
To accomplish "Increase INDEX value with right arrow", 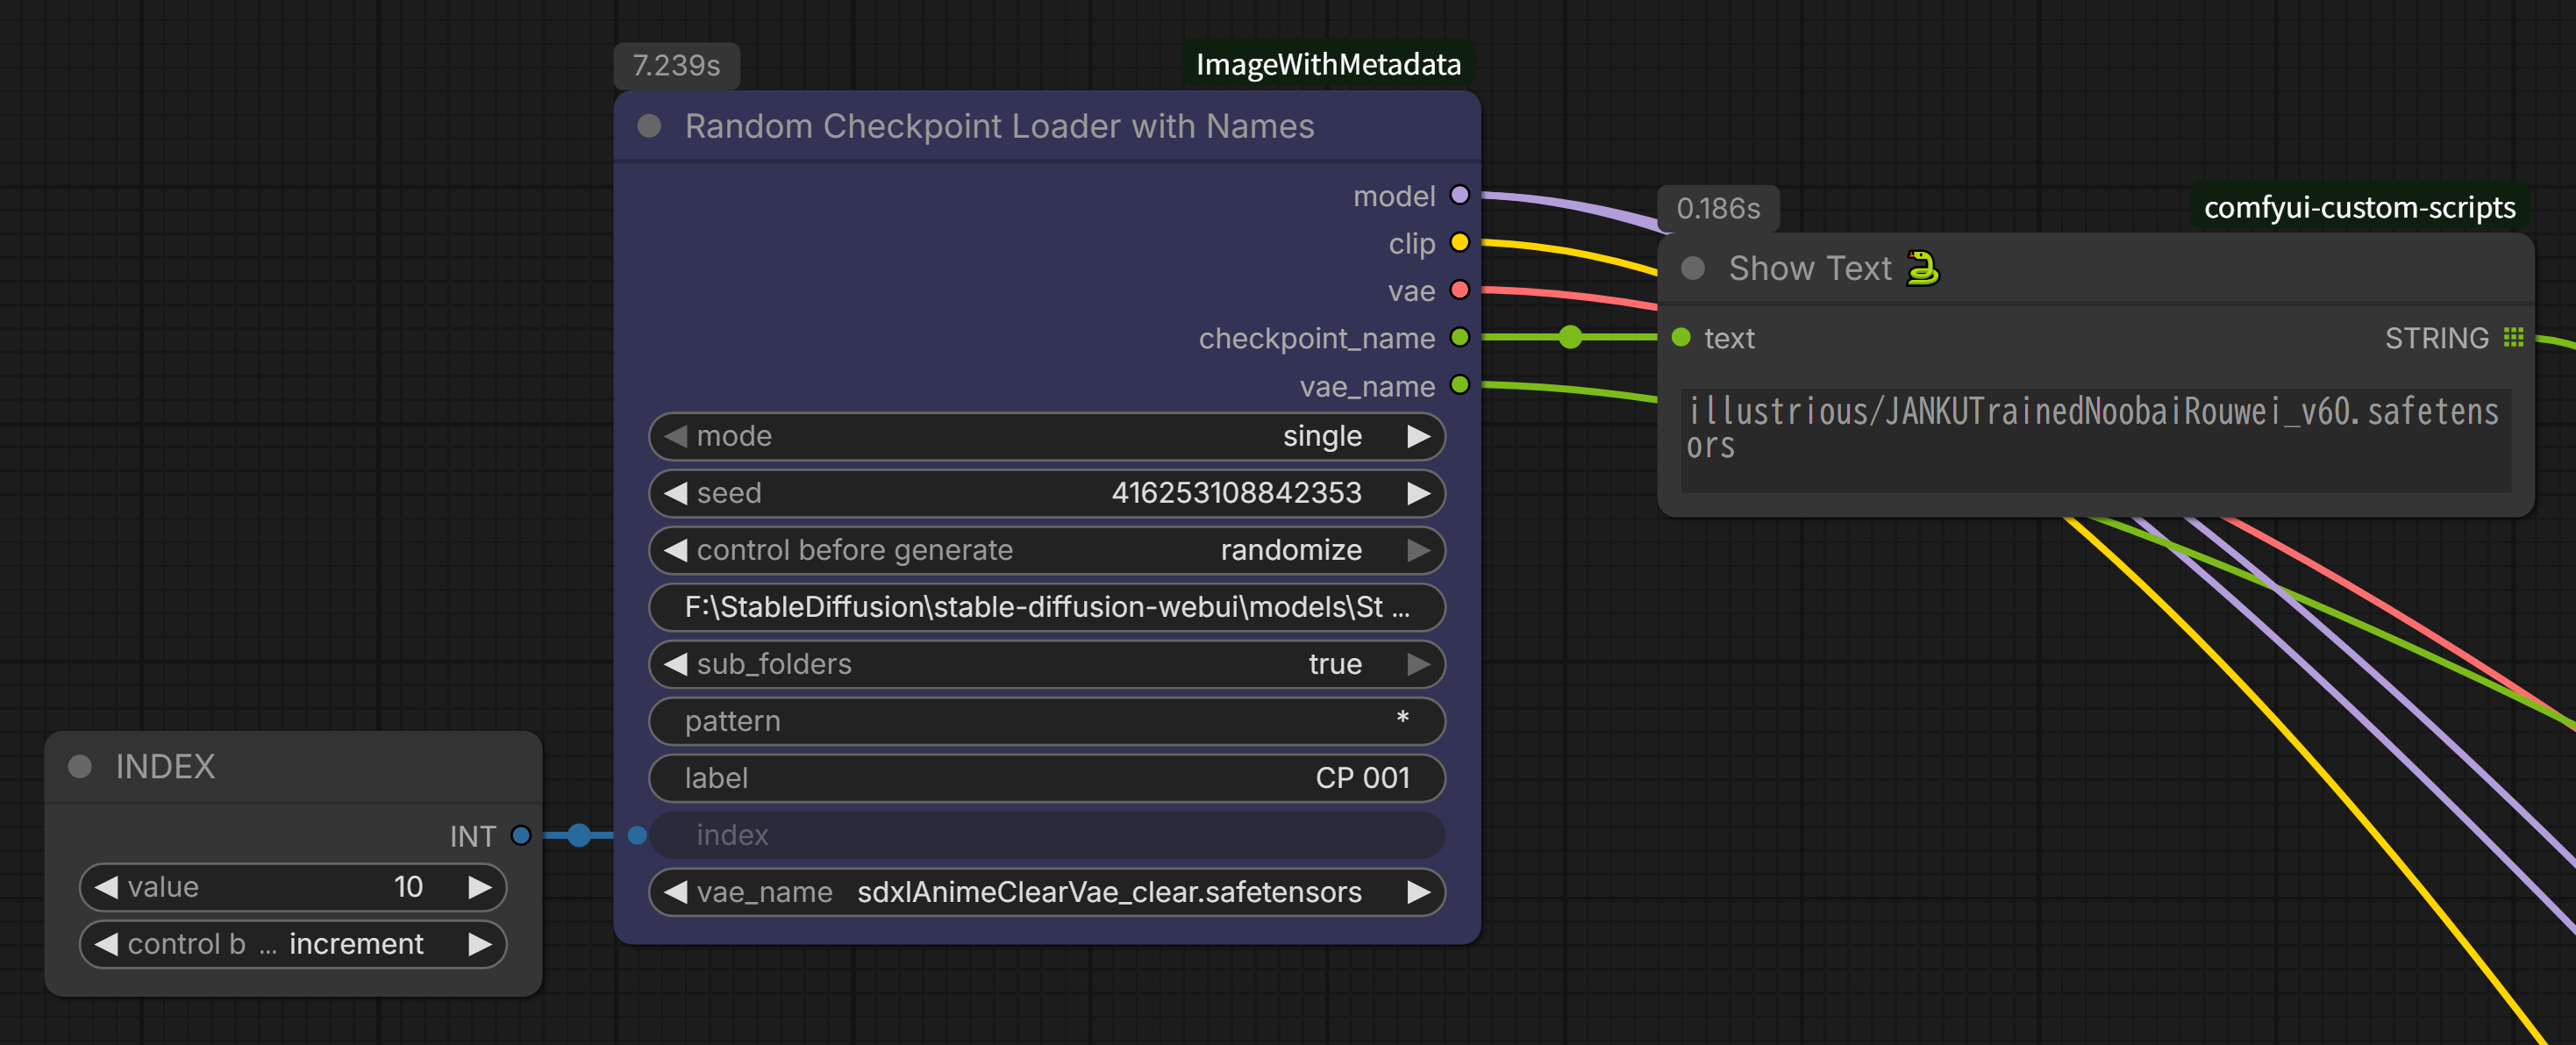I will pyautogui.click(x=480, y=887).
